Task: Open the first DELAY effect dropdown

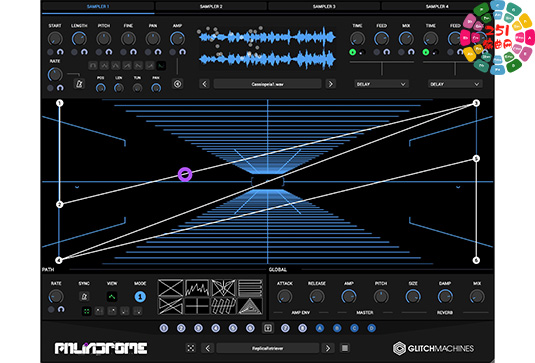Action: point(381,84)
